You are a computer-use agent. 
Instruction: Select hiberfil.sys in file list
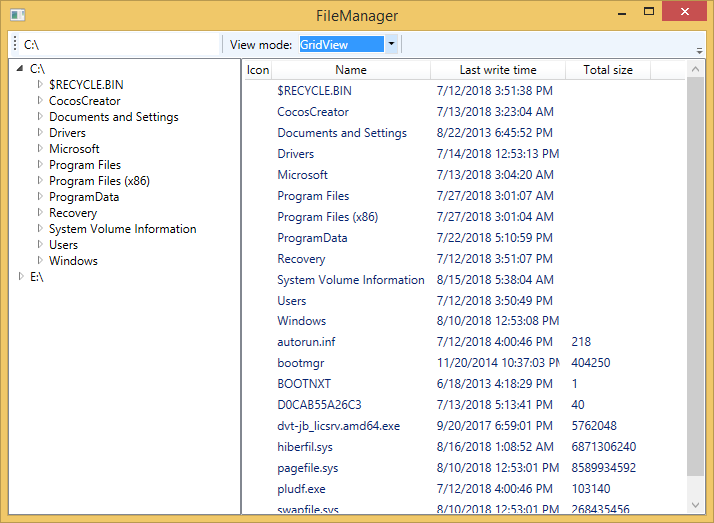(464, 447)
